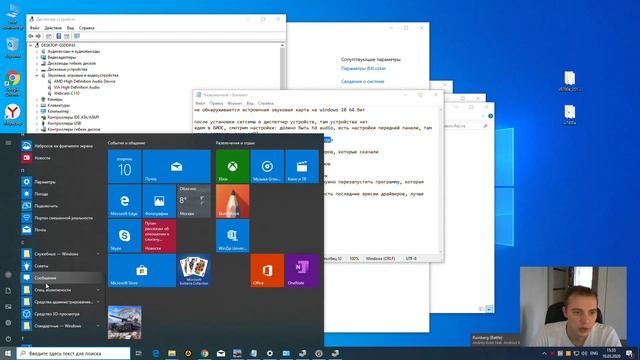The height and width of the screenshot is (360, 640).
Task: Open the Xbox tile in Start menu
Action: (x=232, y=167)
